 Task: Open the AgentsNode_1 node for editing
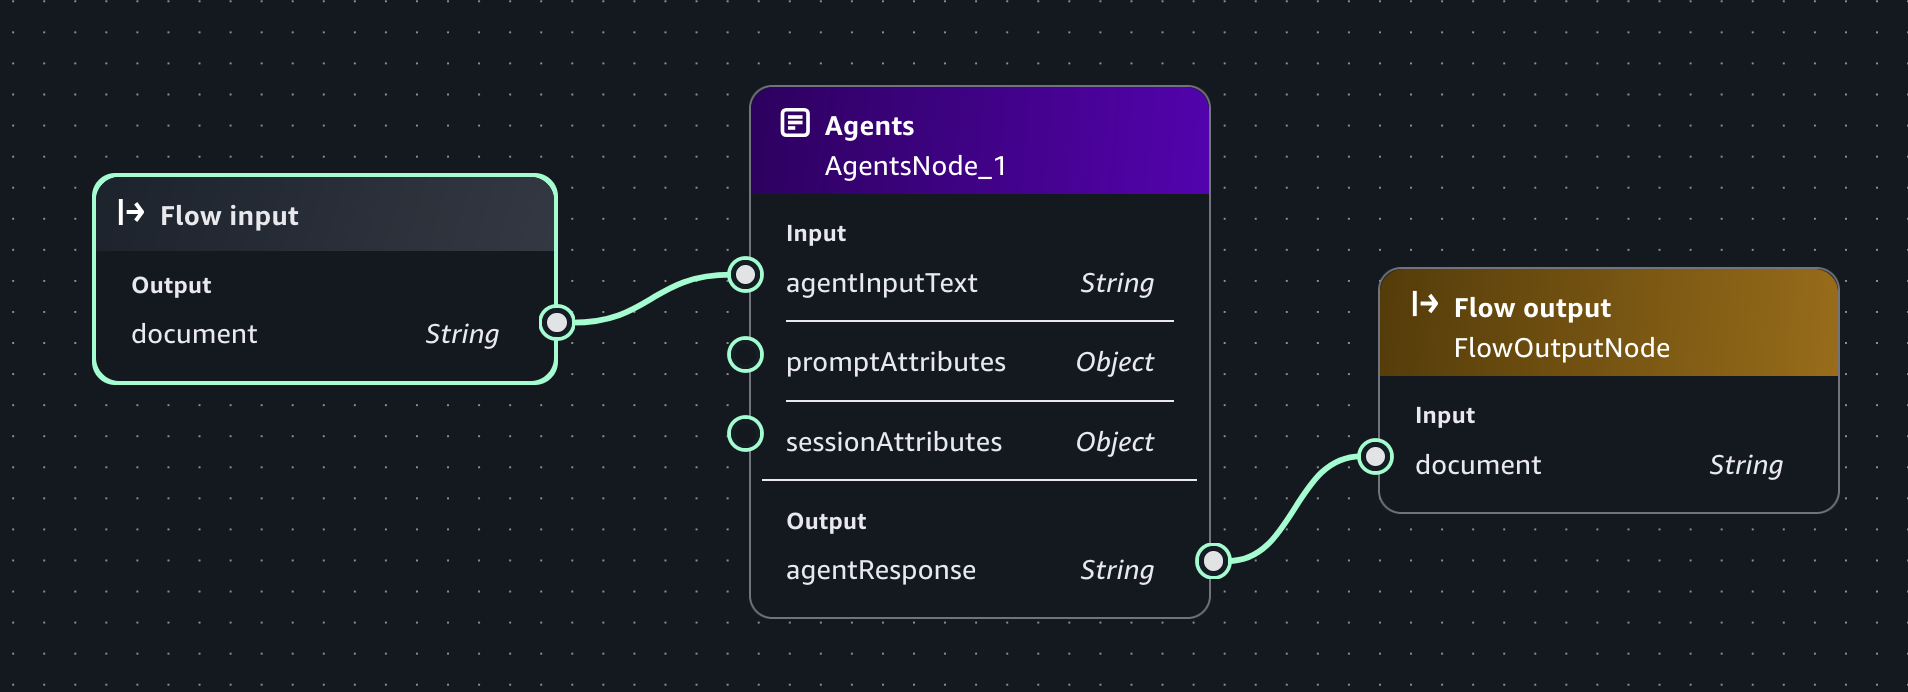[980, 350]
